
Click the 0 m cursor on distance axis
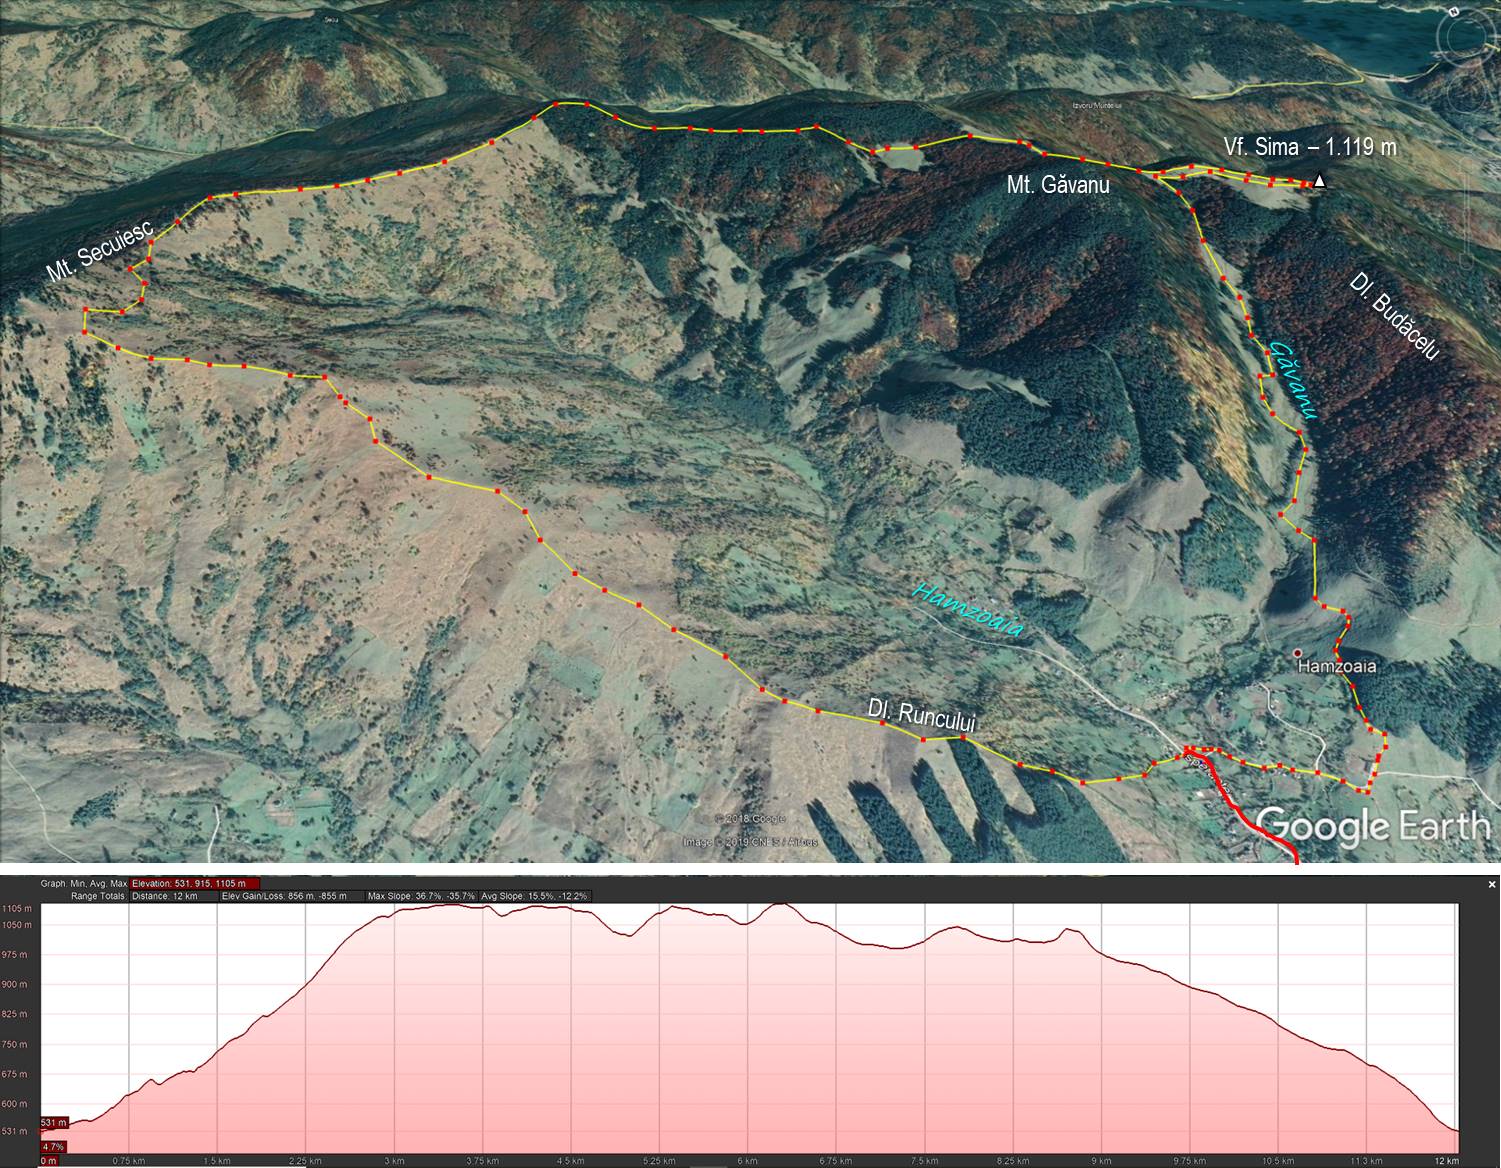48,1161
